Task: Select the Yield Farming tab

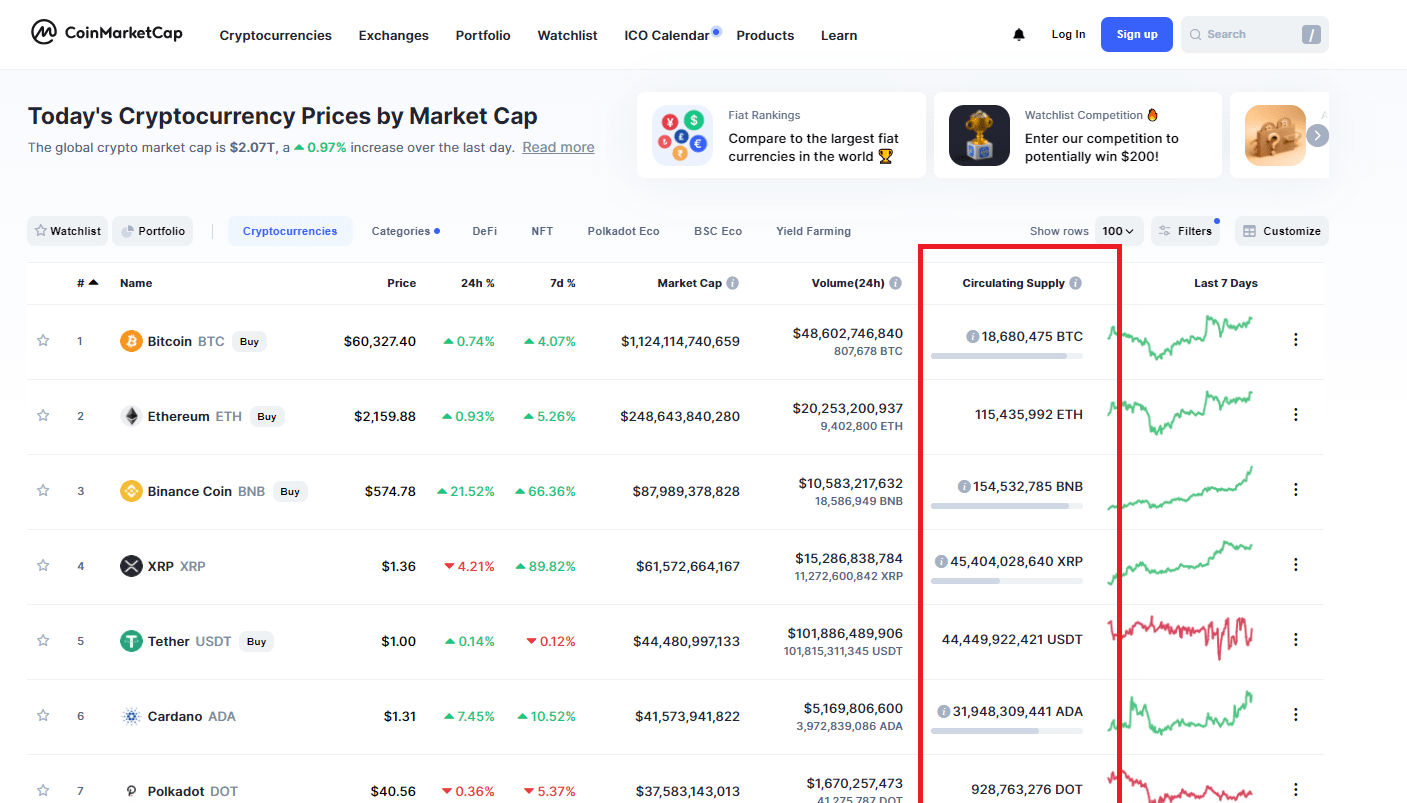Action: [814, 231]
